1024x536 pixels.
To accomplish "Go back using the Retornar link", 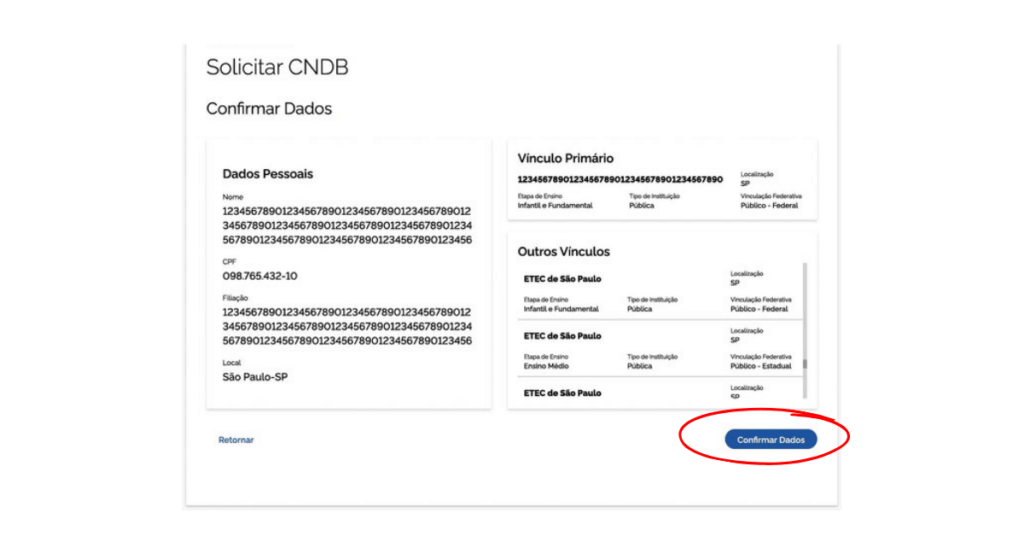I will [x=236, y=440].
